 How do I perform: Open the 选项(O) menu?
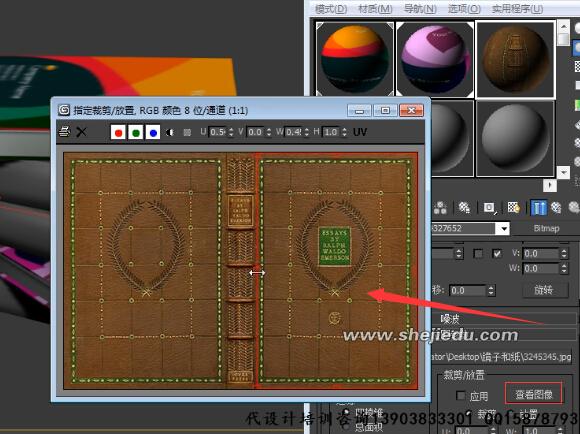point(464,9)
